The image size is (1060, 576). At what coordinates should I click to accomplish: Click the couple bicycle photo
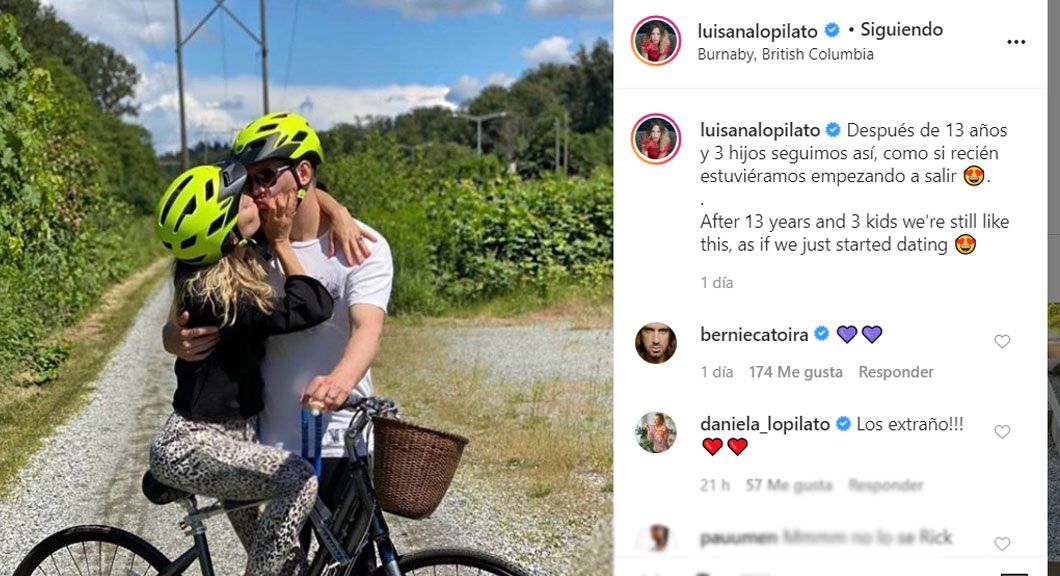coord(306,288)
